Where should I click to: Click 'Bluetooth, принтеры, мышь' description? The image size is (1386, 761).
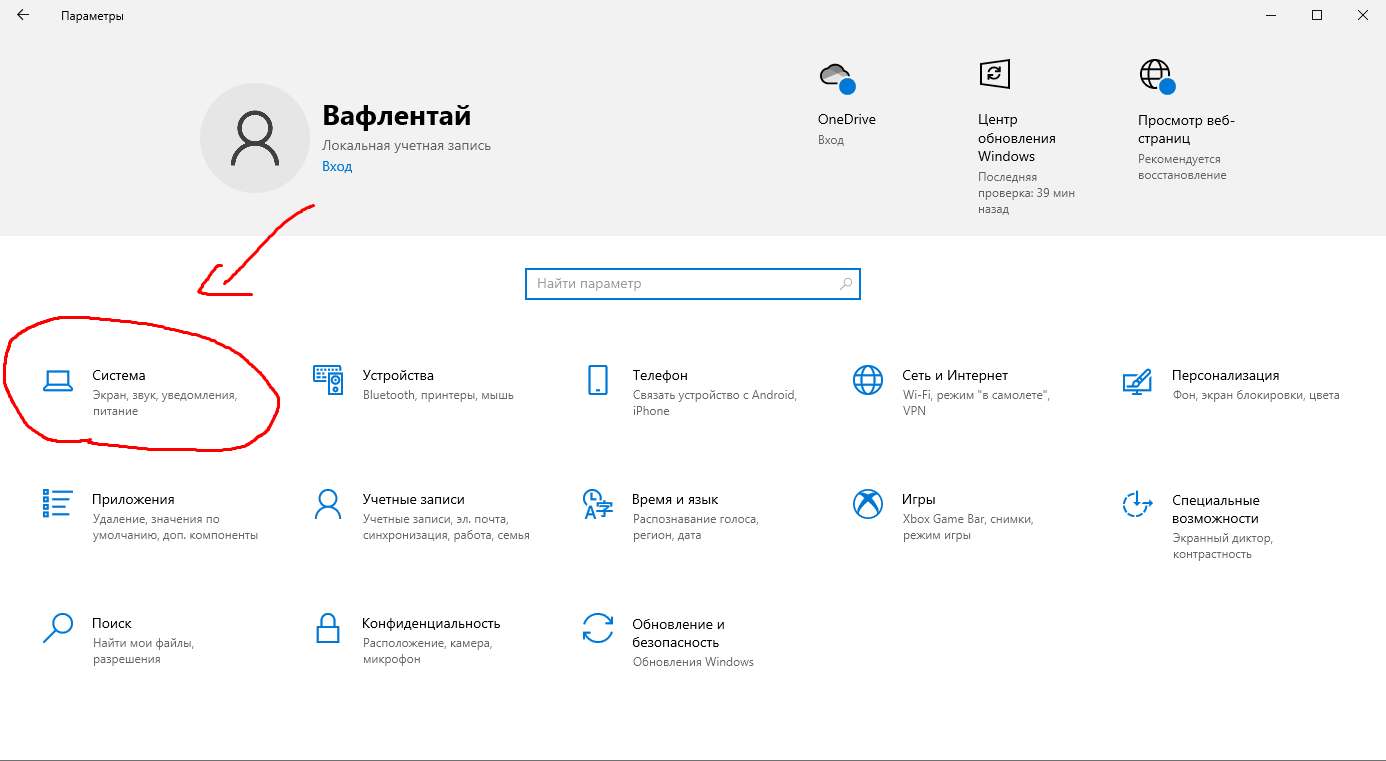438,395
